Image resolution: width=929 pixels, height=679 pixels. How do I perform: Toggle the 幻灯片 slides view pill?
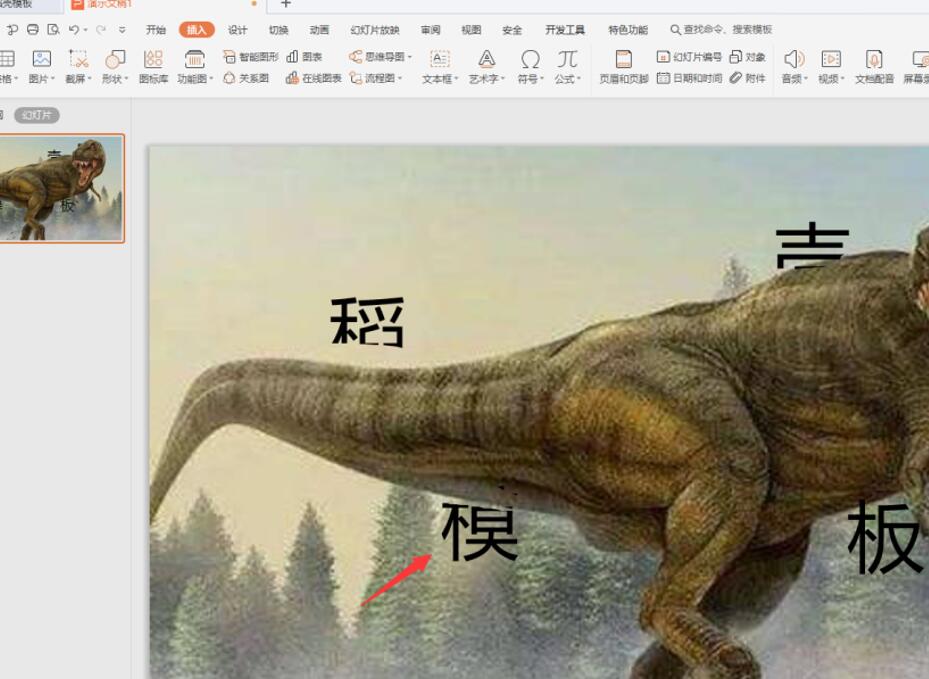click(37, 115)
